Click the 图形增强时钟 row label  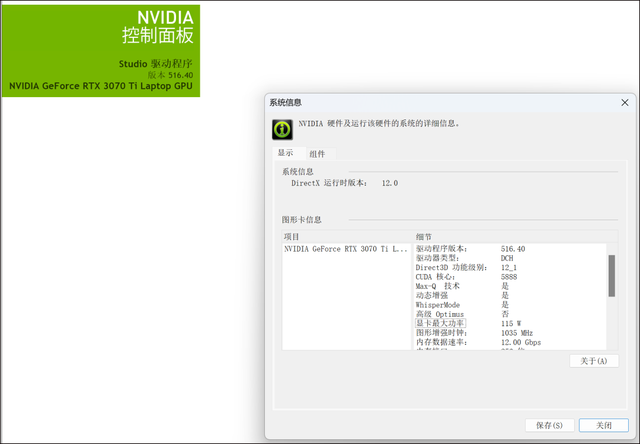tap(442, 333)
